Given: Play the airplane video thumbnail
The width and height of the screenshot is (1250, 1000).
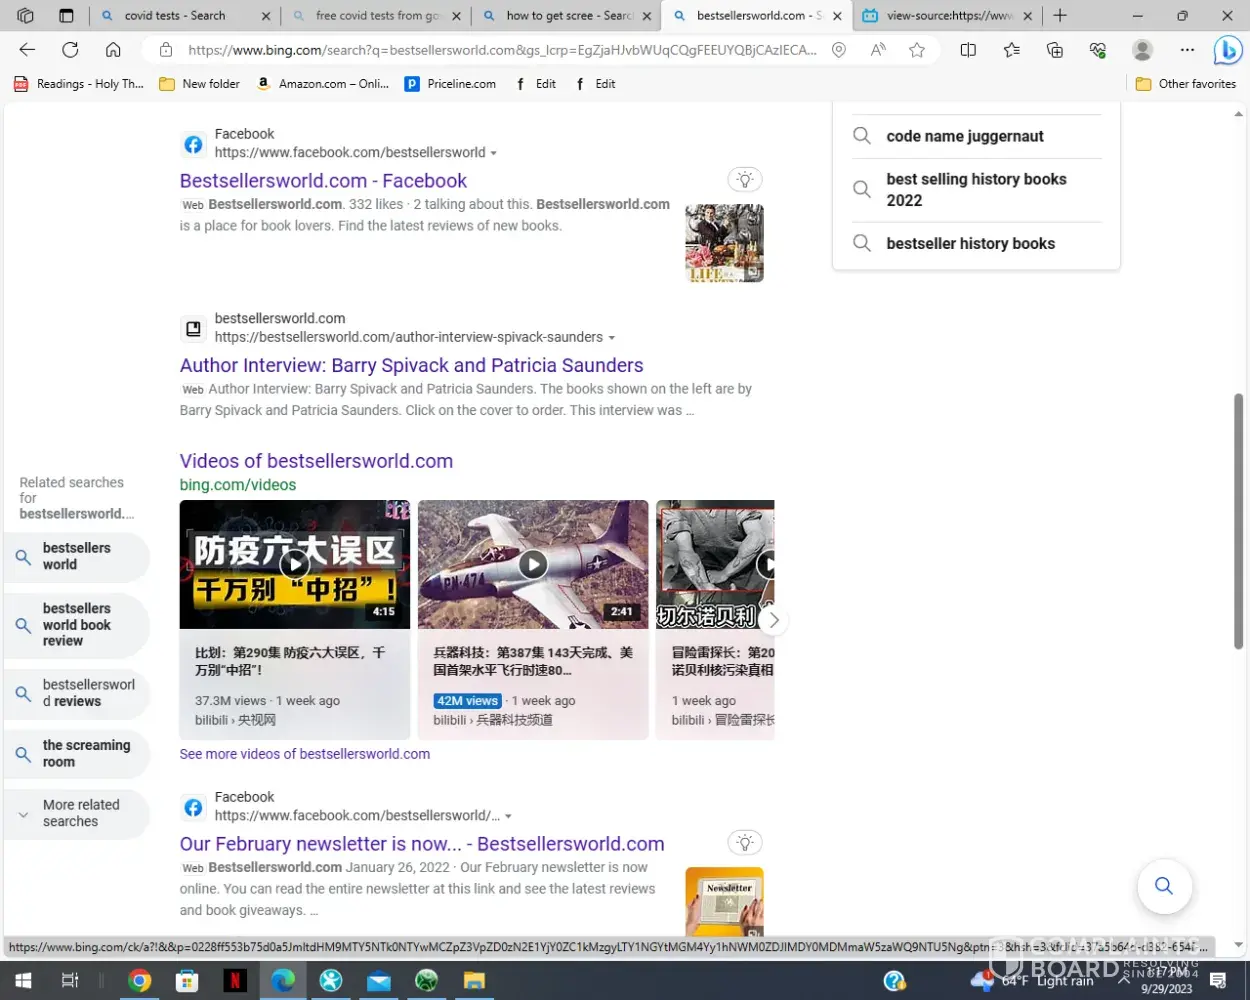Looking at the screenshot, I should 533,565.
